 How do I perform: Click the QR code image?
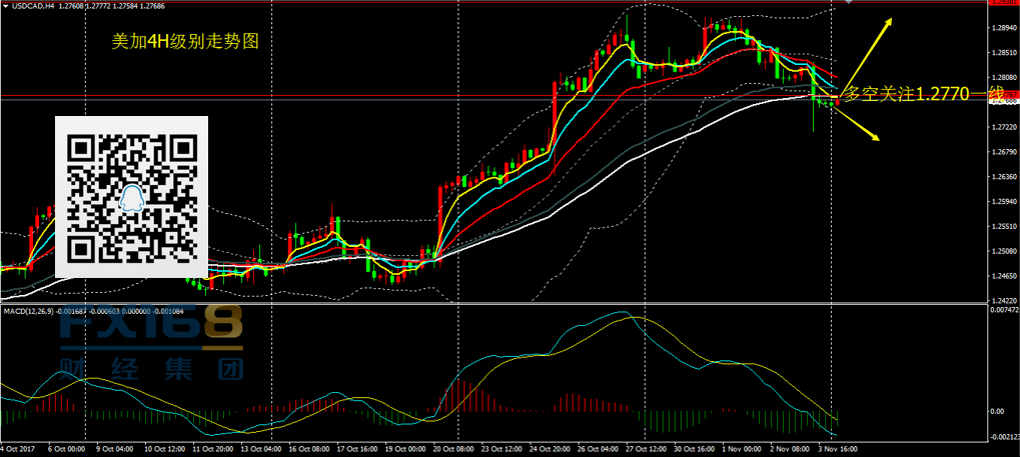[130, 197]
